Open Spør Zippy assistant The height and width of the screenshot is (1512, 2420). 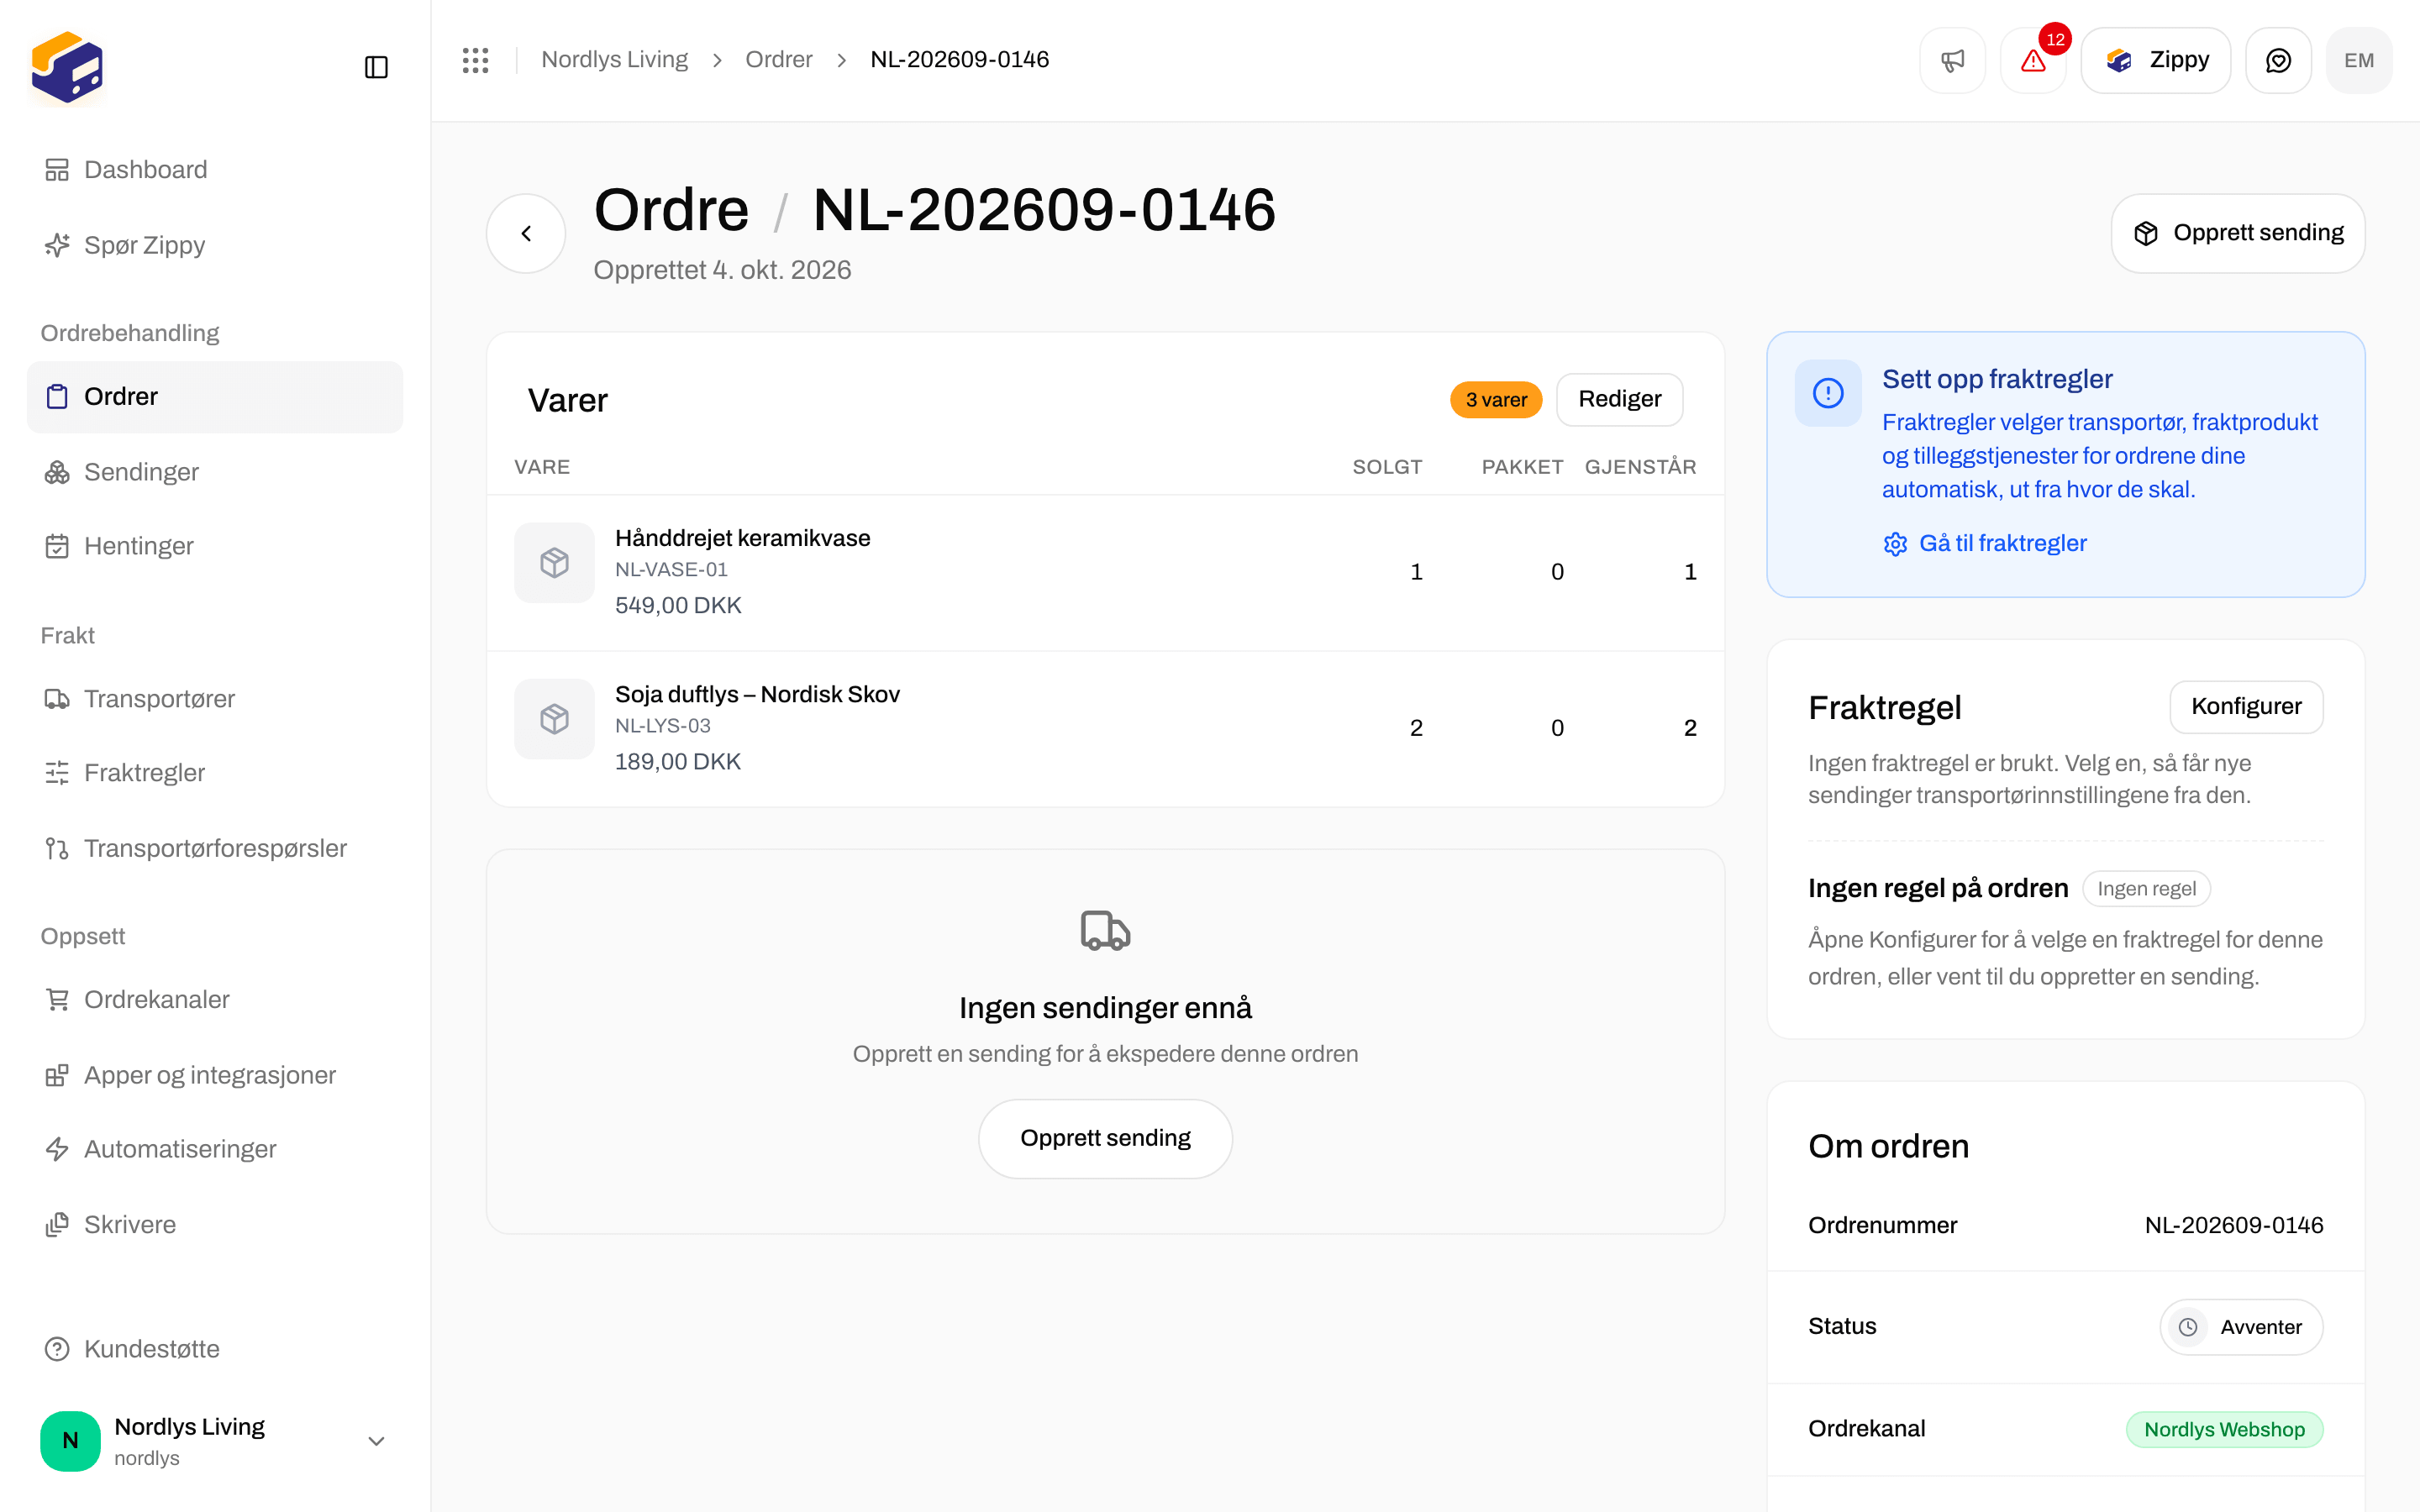coord(215,245)
